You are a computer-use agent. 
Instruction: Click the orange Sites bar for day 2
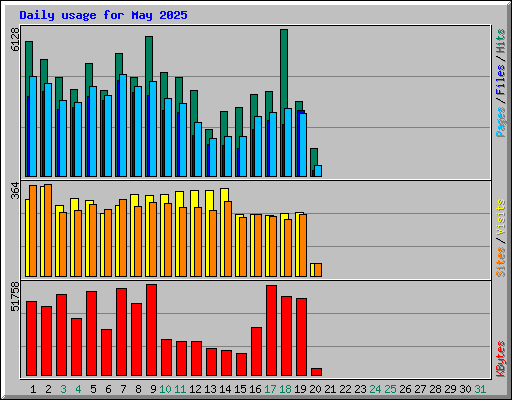pos(48,230)
